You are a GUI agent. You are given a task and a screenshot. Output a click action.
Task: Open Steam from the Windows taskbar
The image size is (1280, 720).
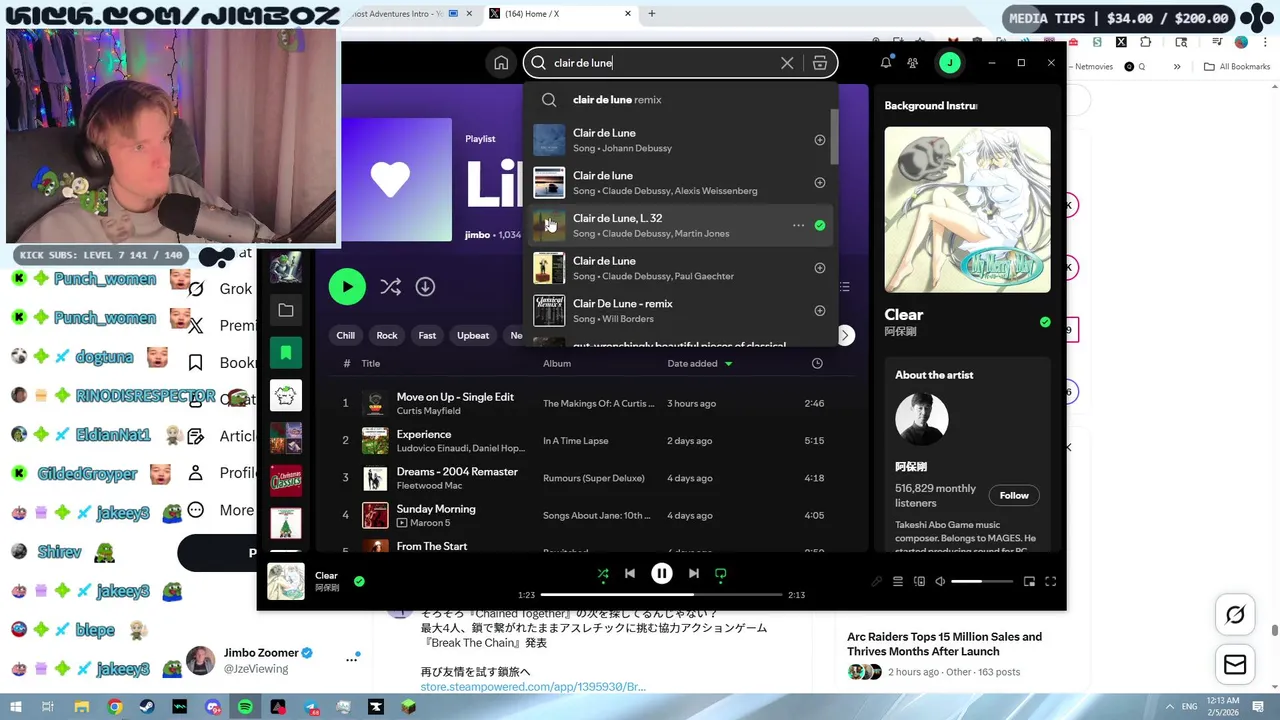pos(147,707)
